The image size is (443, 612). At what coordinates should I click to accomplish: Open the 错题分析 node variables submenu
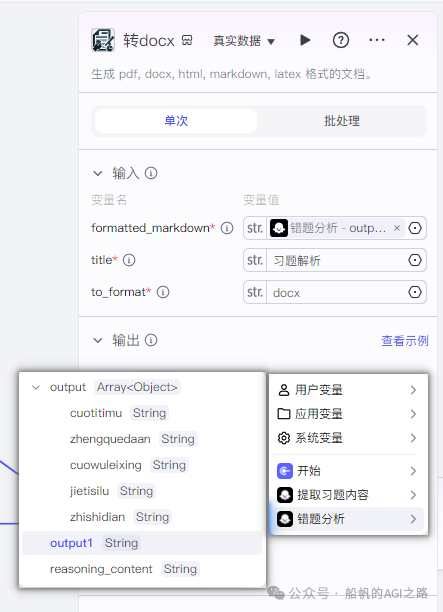[348, 519]
